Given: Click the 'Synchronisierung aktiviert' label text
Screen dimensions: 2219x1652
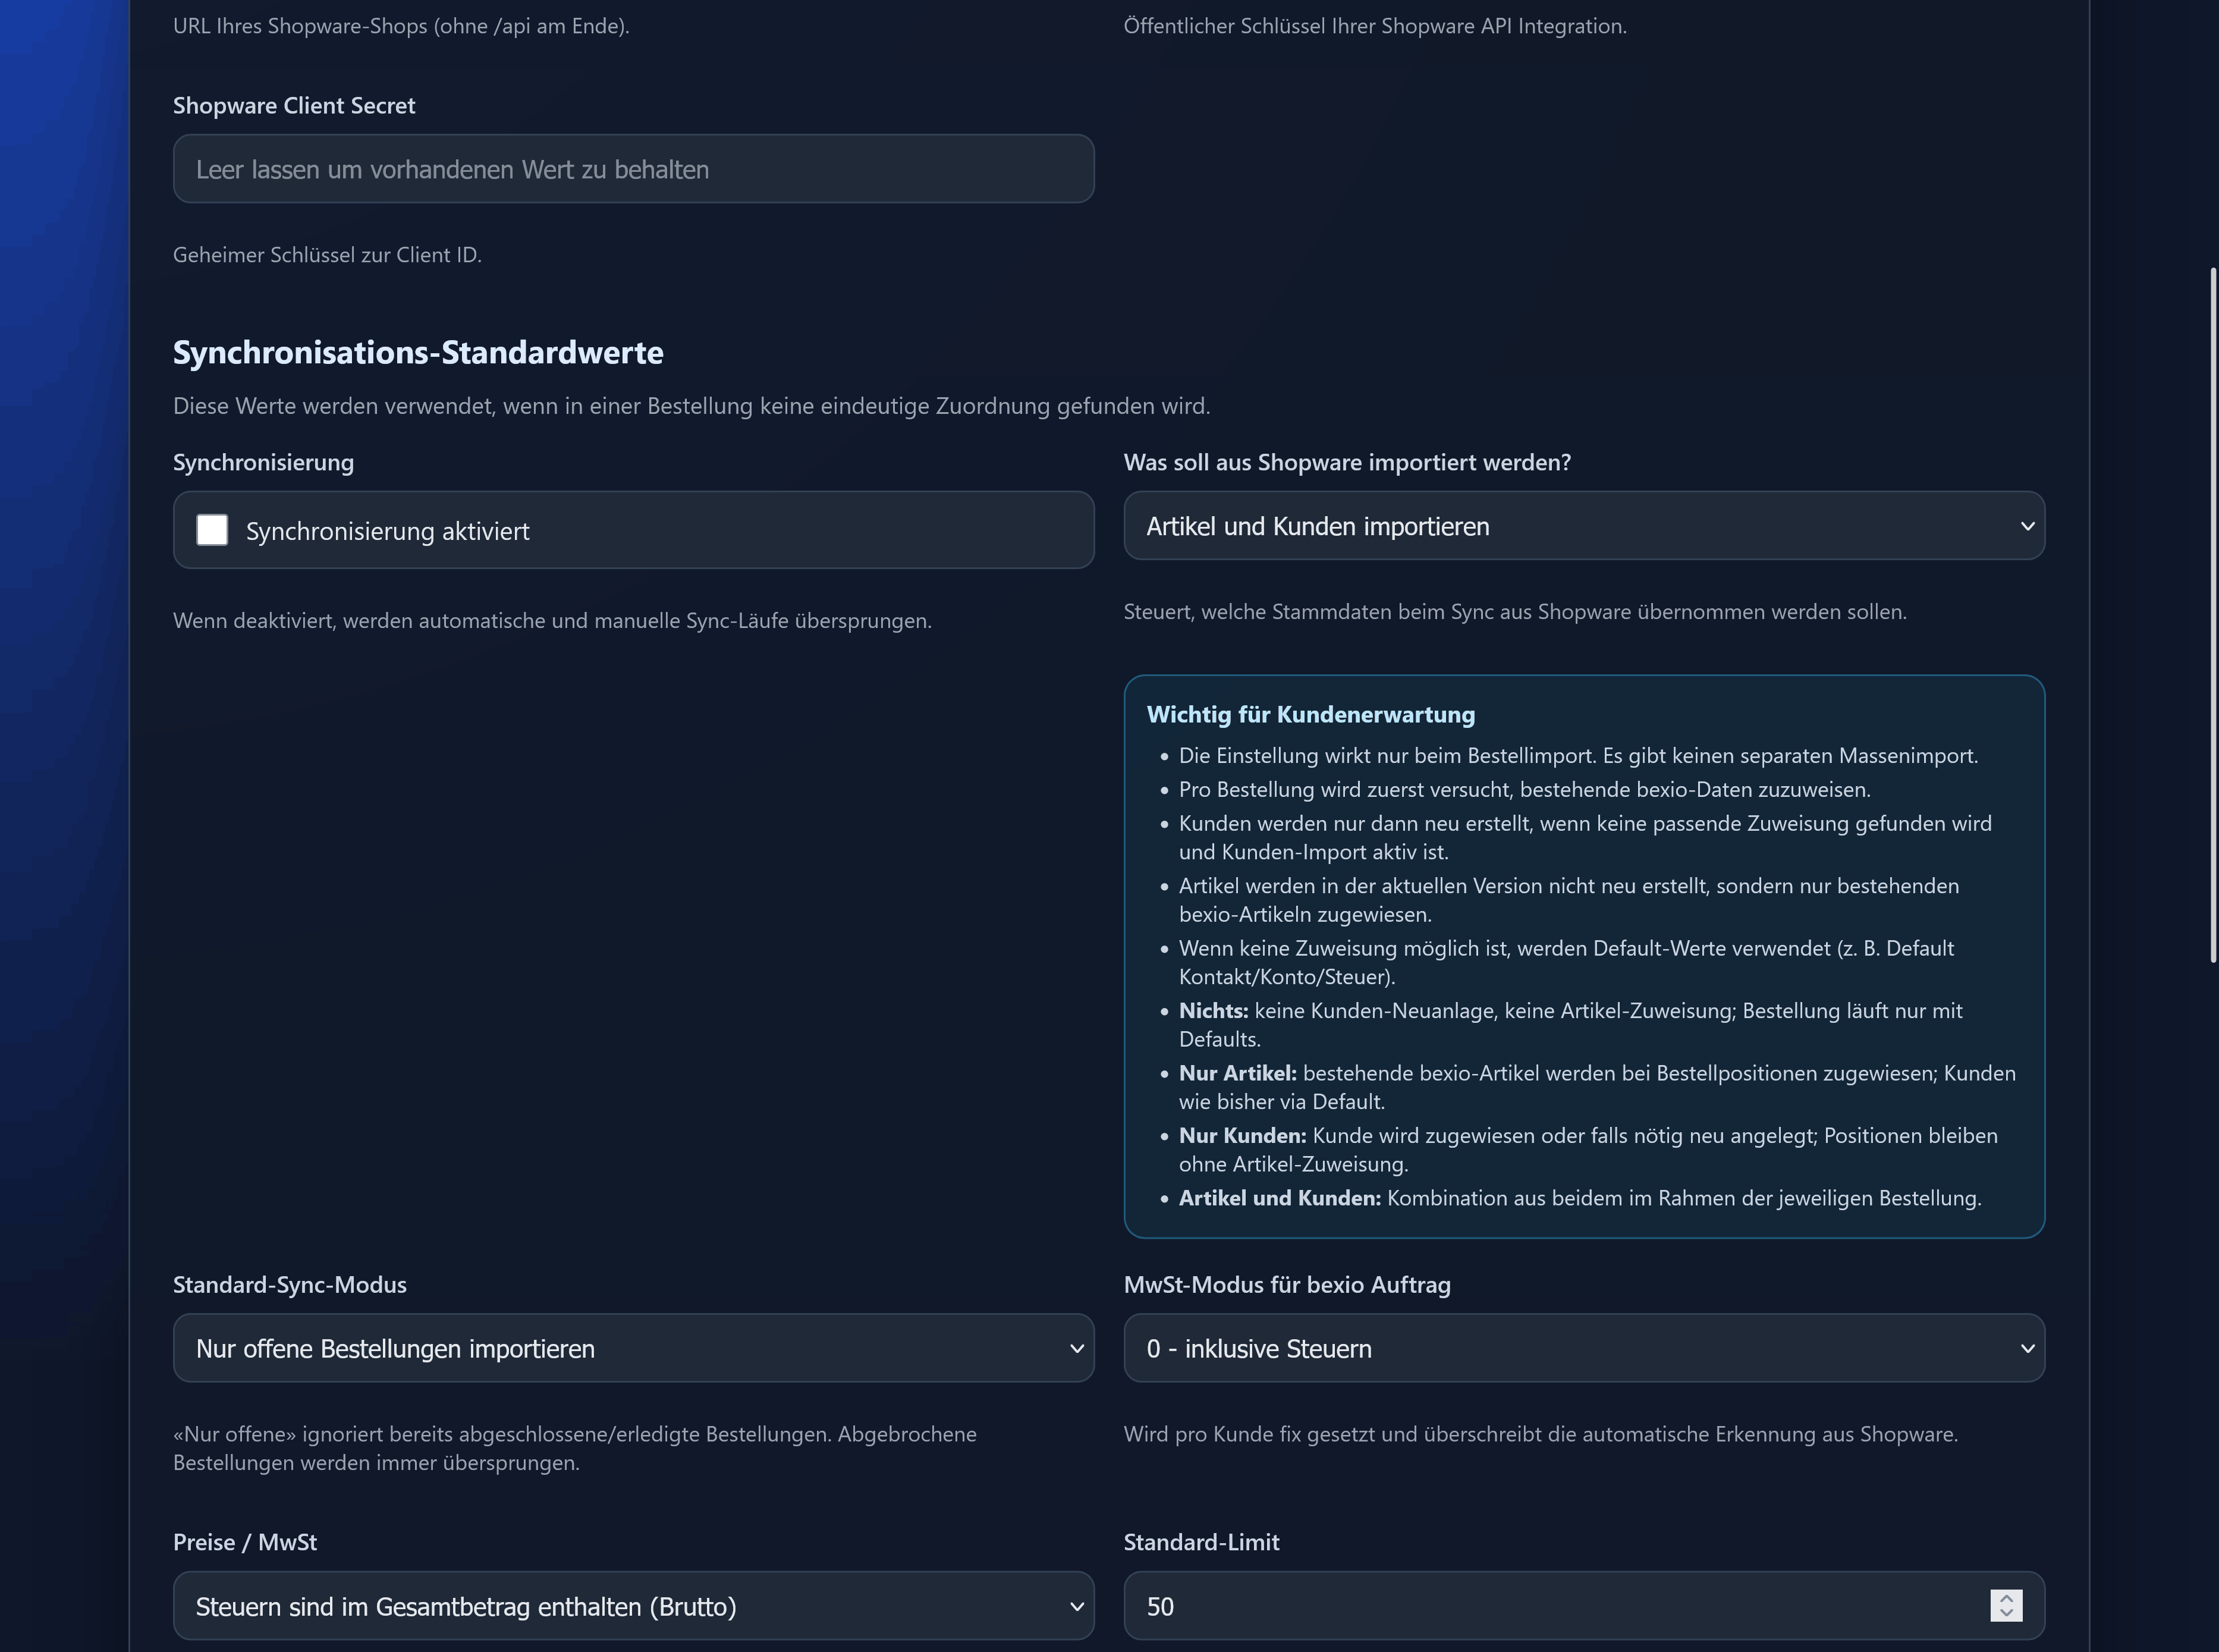Looking at the screenshot, I should tap(387, 531).
